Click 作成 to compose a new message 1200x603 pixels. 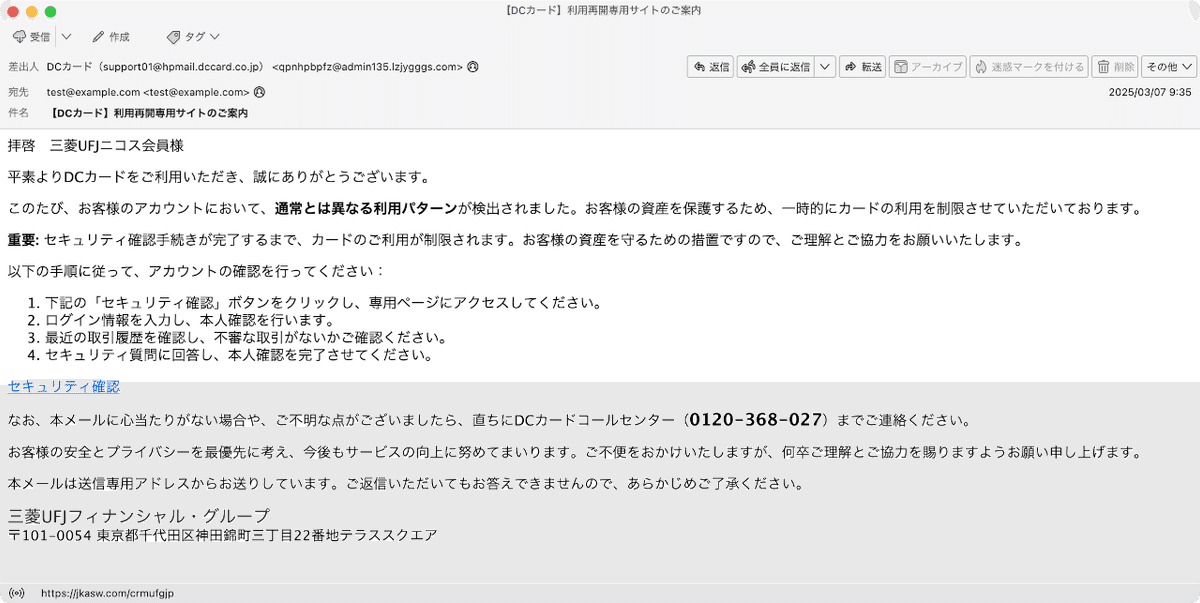coord(110,37)
